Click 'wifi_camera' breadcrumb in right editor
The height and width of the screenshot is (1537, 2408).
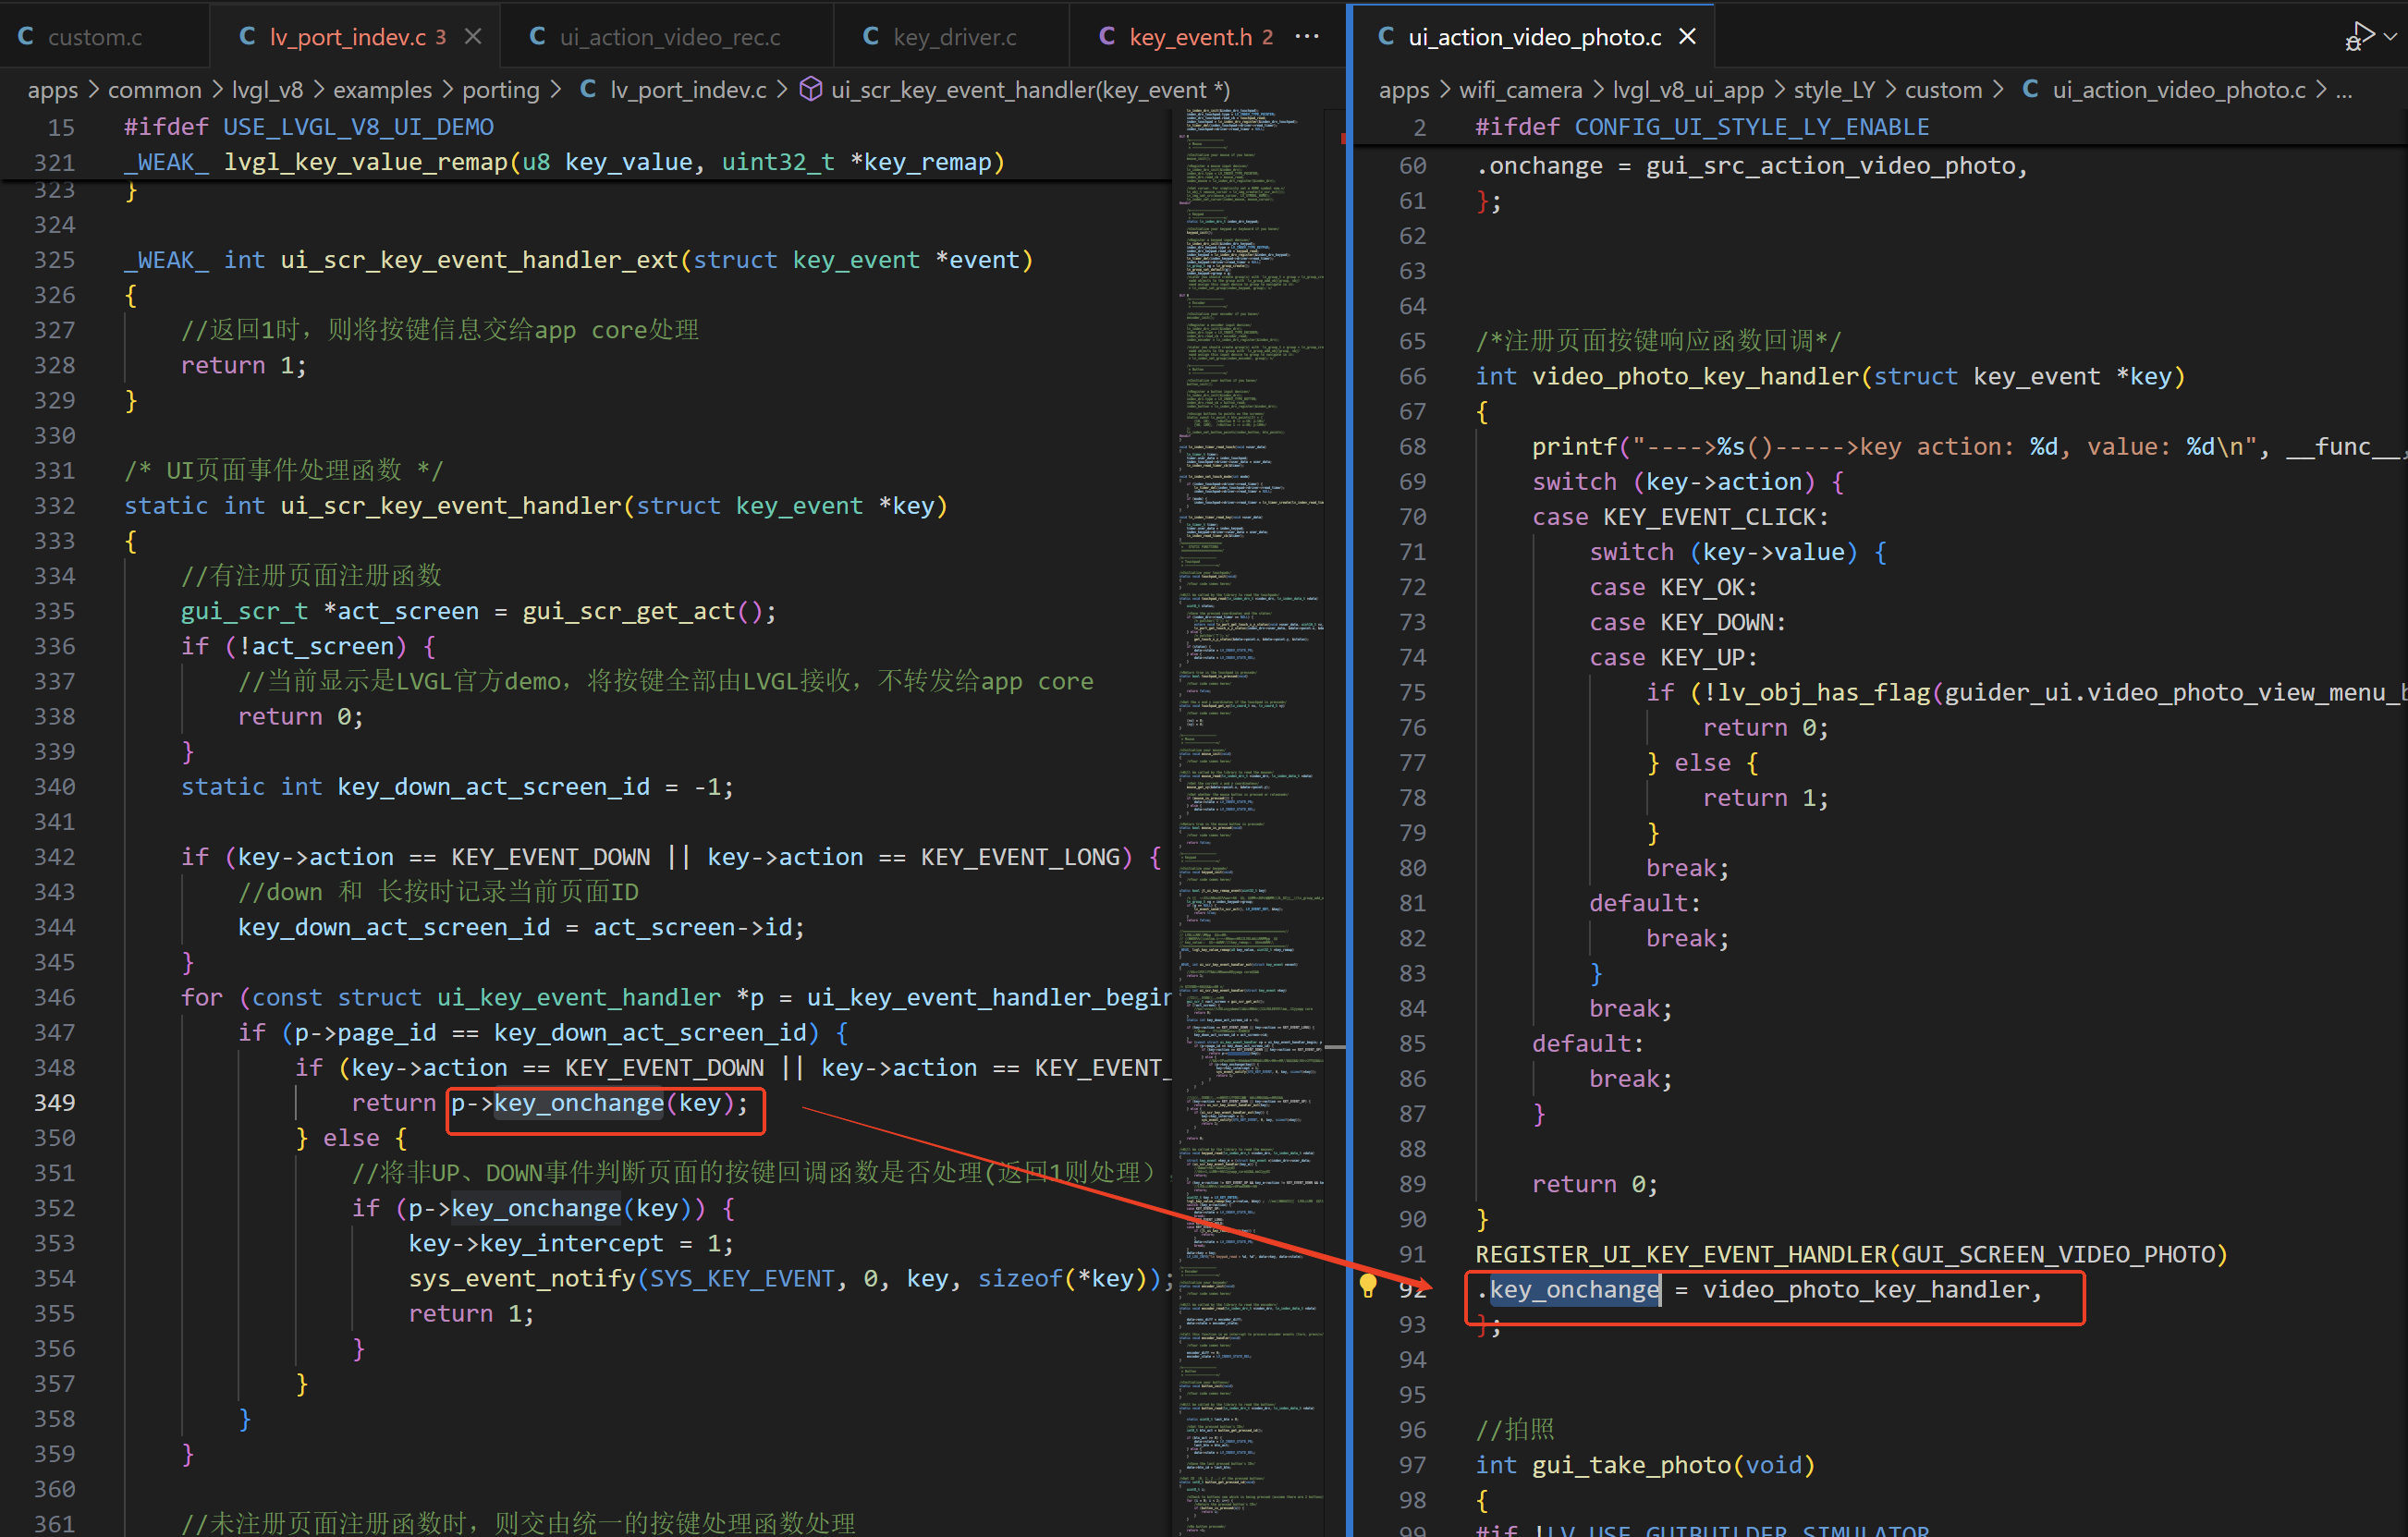1520,90
